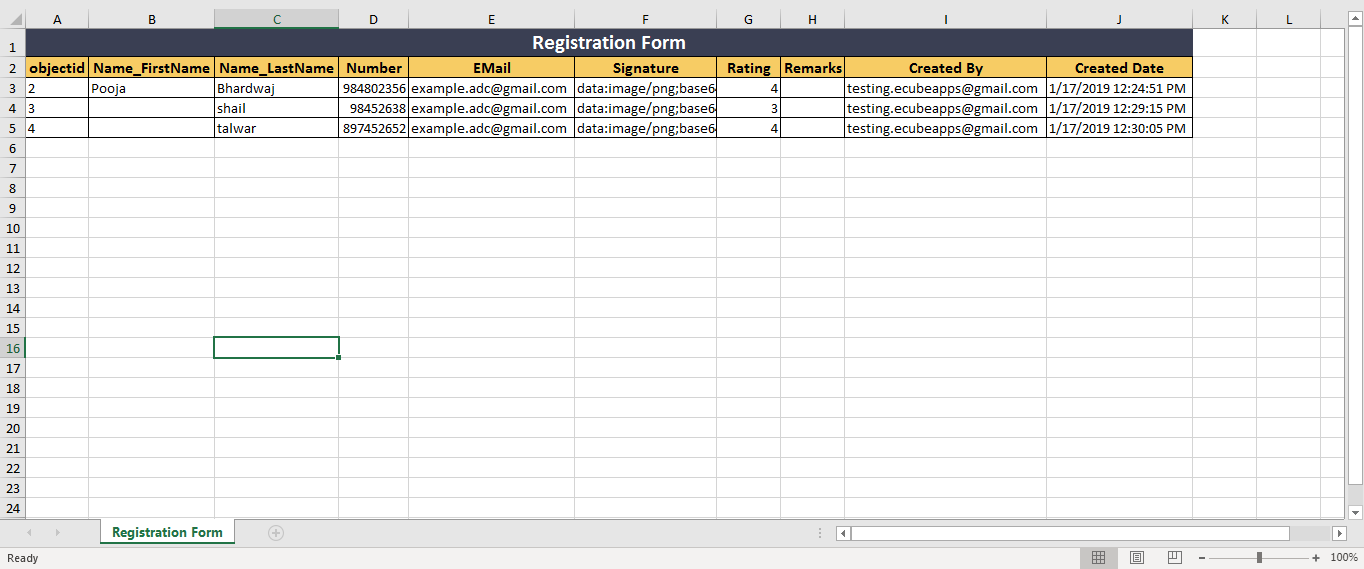The image size is (1364, 569).
Task: Open the Registration Form sheet tab
Action: pyautogui.click(x=167, y=532)
